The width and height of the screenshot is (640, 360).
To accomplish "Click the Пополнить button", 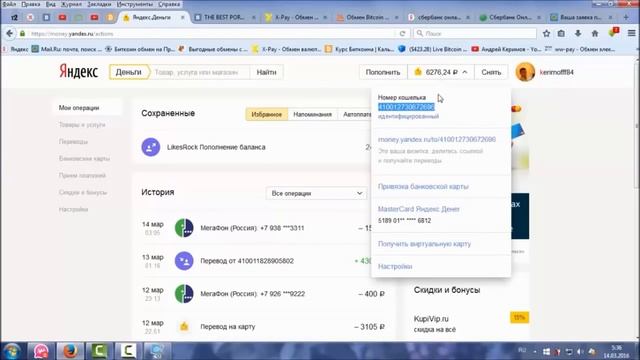I will coord(383,72).
